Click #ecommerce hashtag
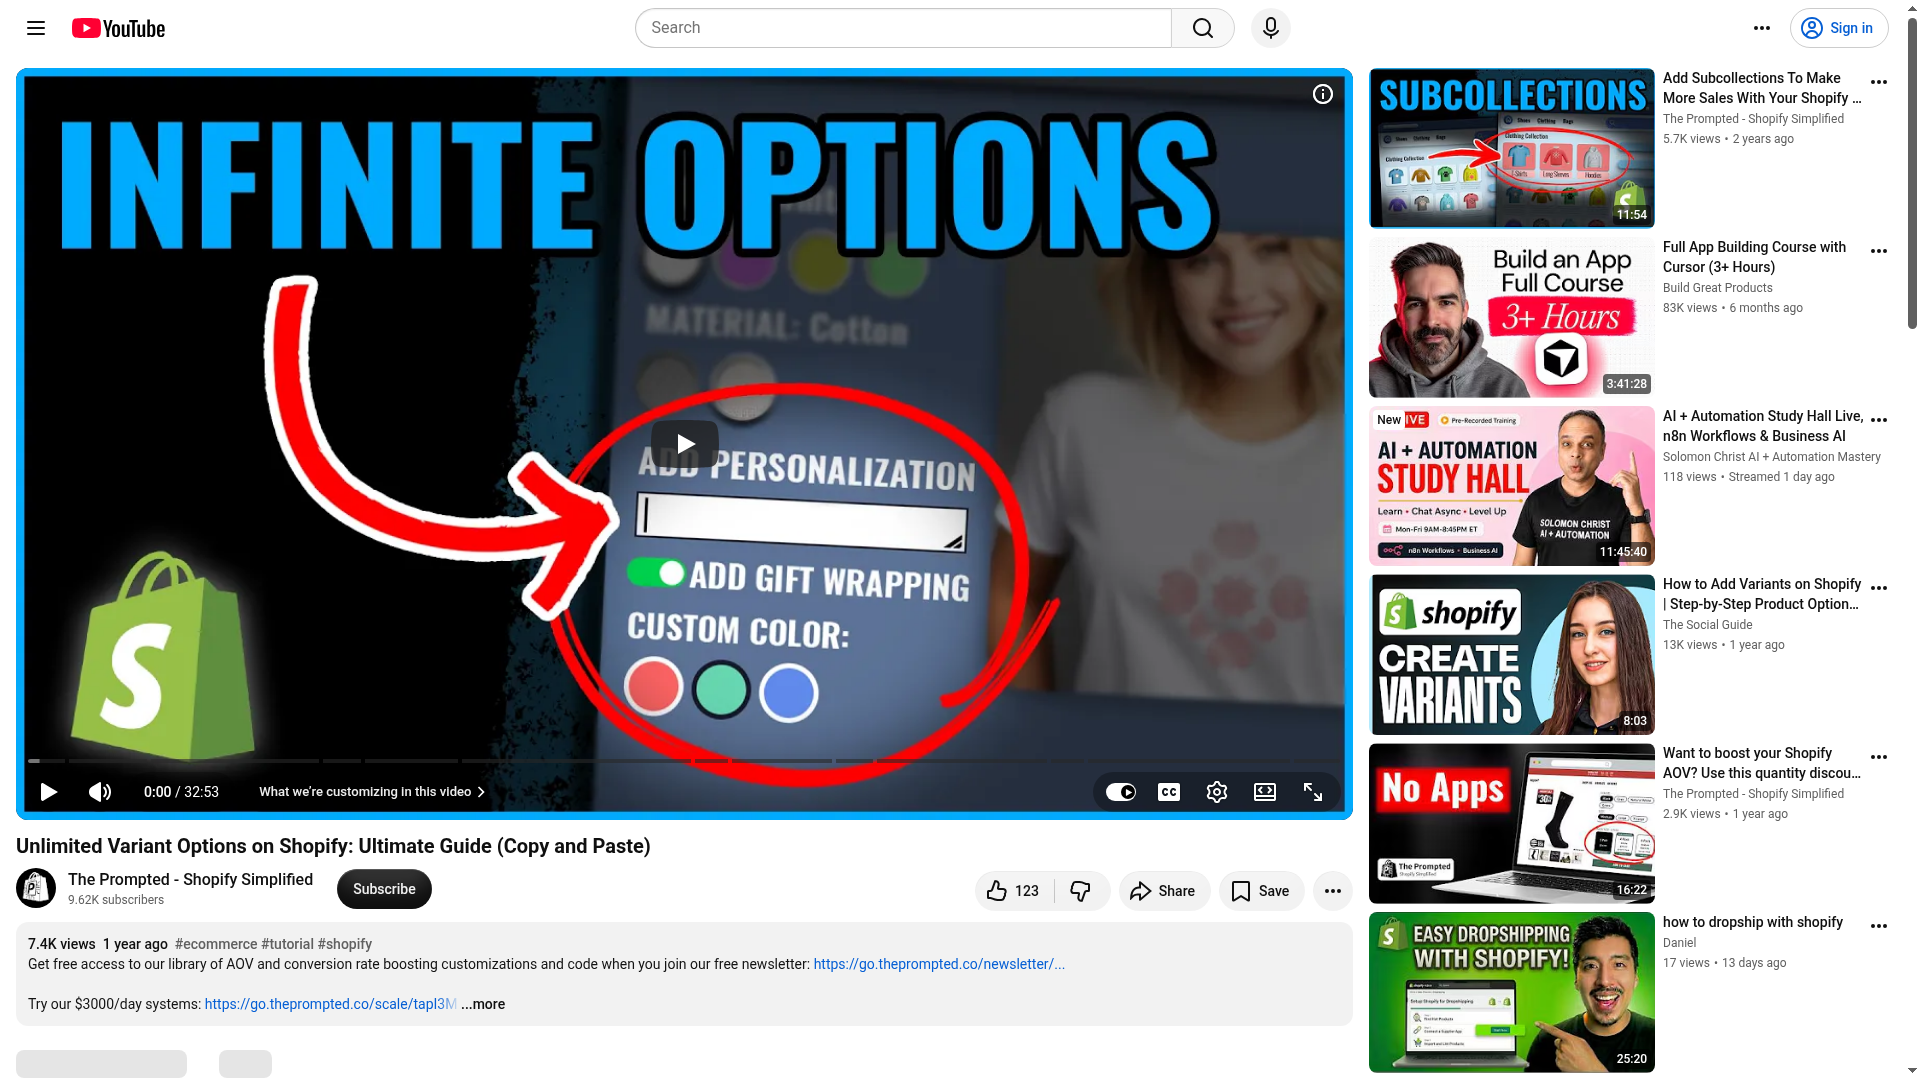Viewport: 1920px width, 1080px height. (x=216, y=944)
